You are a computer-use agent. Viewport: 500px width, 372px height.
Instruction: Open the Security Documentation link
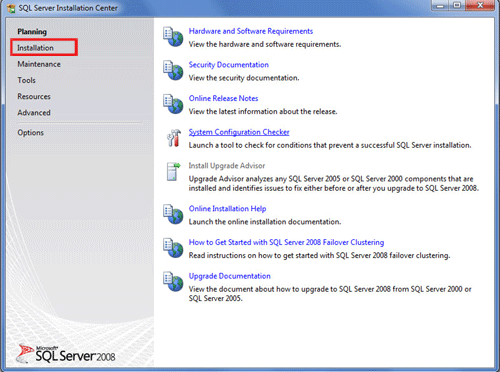pos(229,65)
